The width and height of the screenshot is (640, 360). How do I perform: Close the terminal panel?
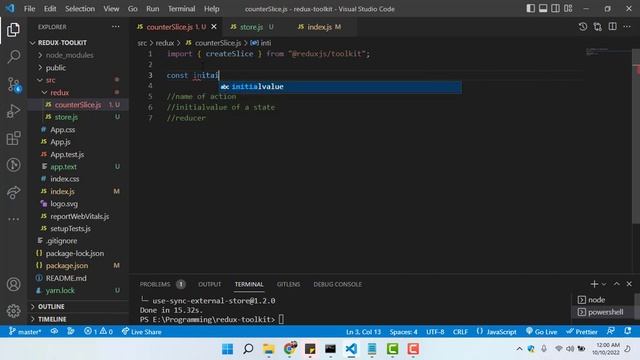click(x=629, y=284)
